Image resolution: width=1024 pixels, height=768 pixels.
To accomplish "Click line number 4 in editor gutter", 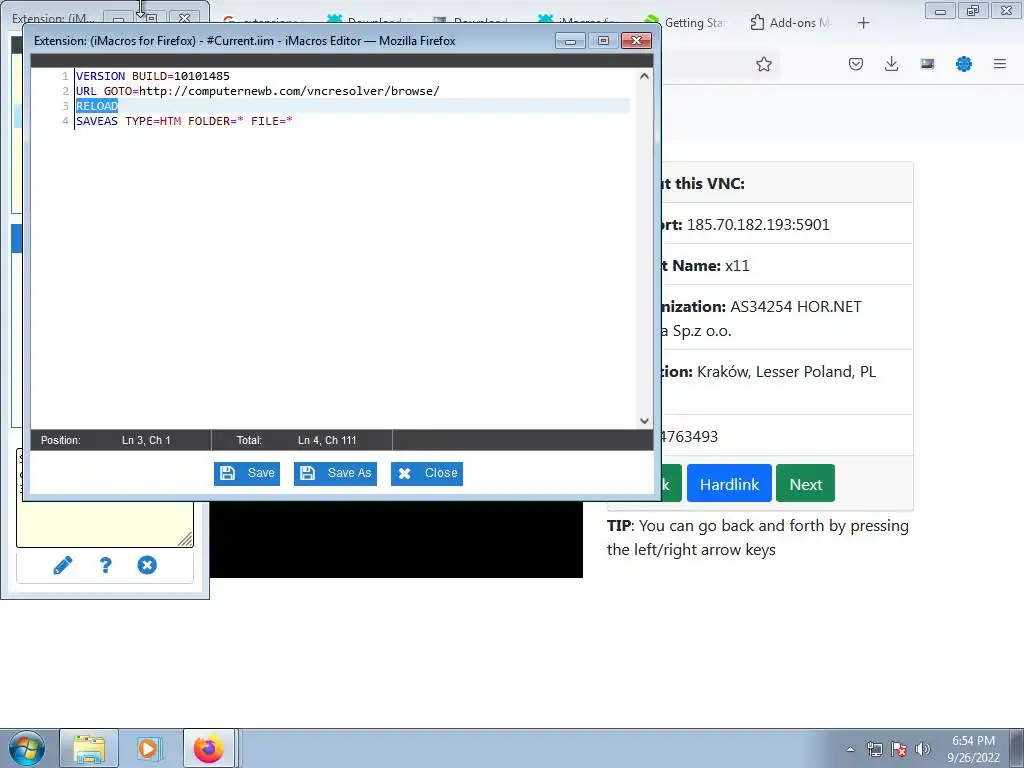I will (x=65, y=121).
